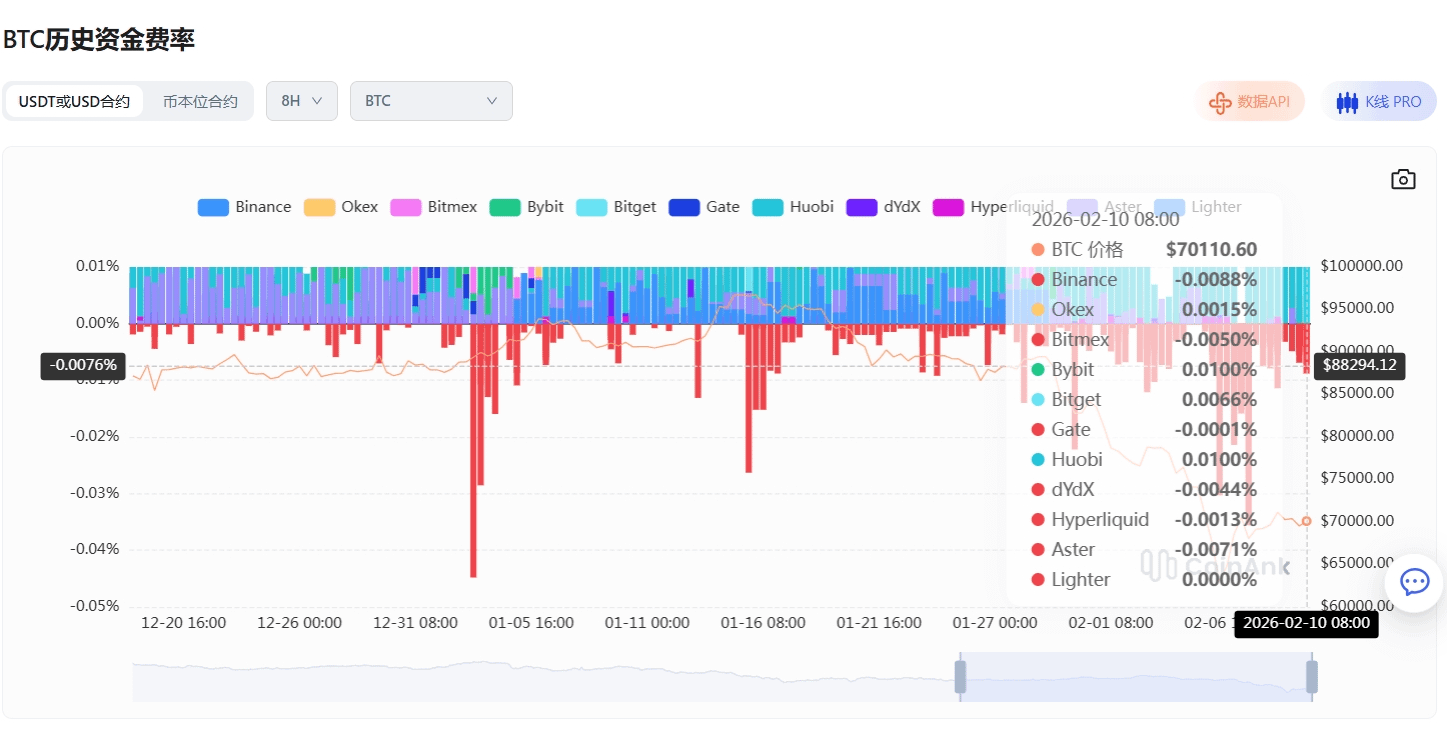Click the left handle of range slider
This screenshot has width=1447, height=734.
pyautogui.click(x=960, y=676)
